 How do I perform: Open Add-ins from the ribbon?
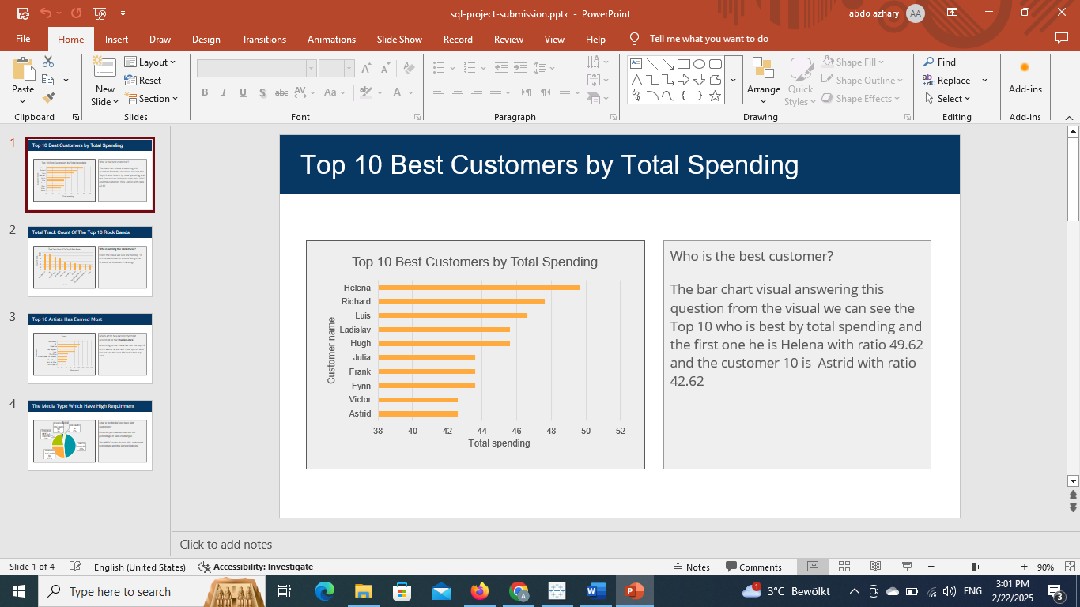[1025, 78]
